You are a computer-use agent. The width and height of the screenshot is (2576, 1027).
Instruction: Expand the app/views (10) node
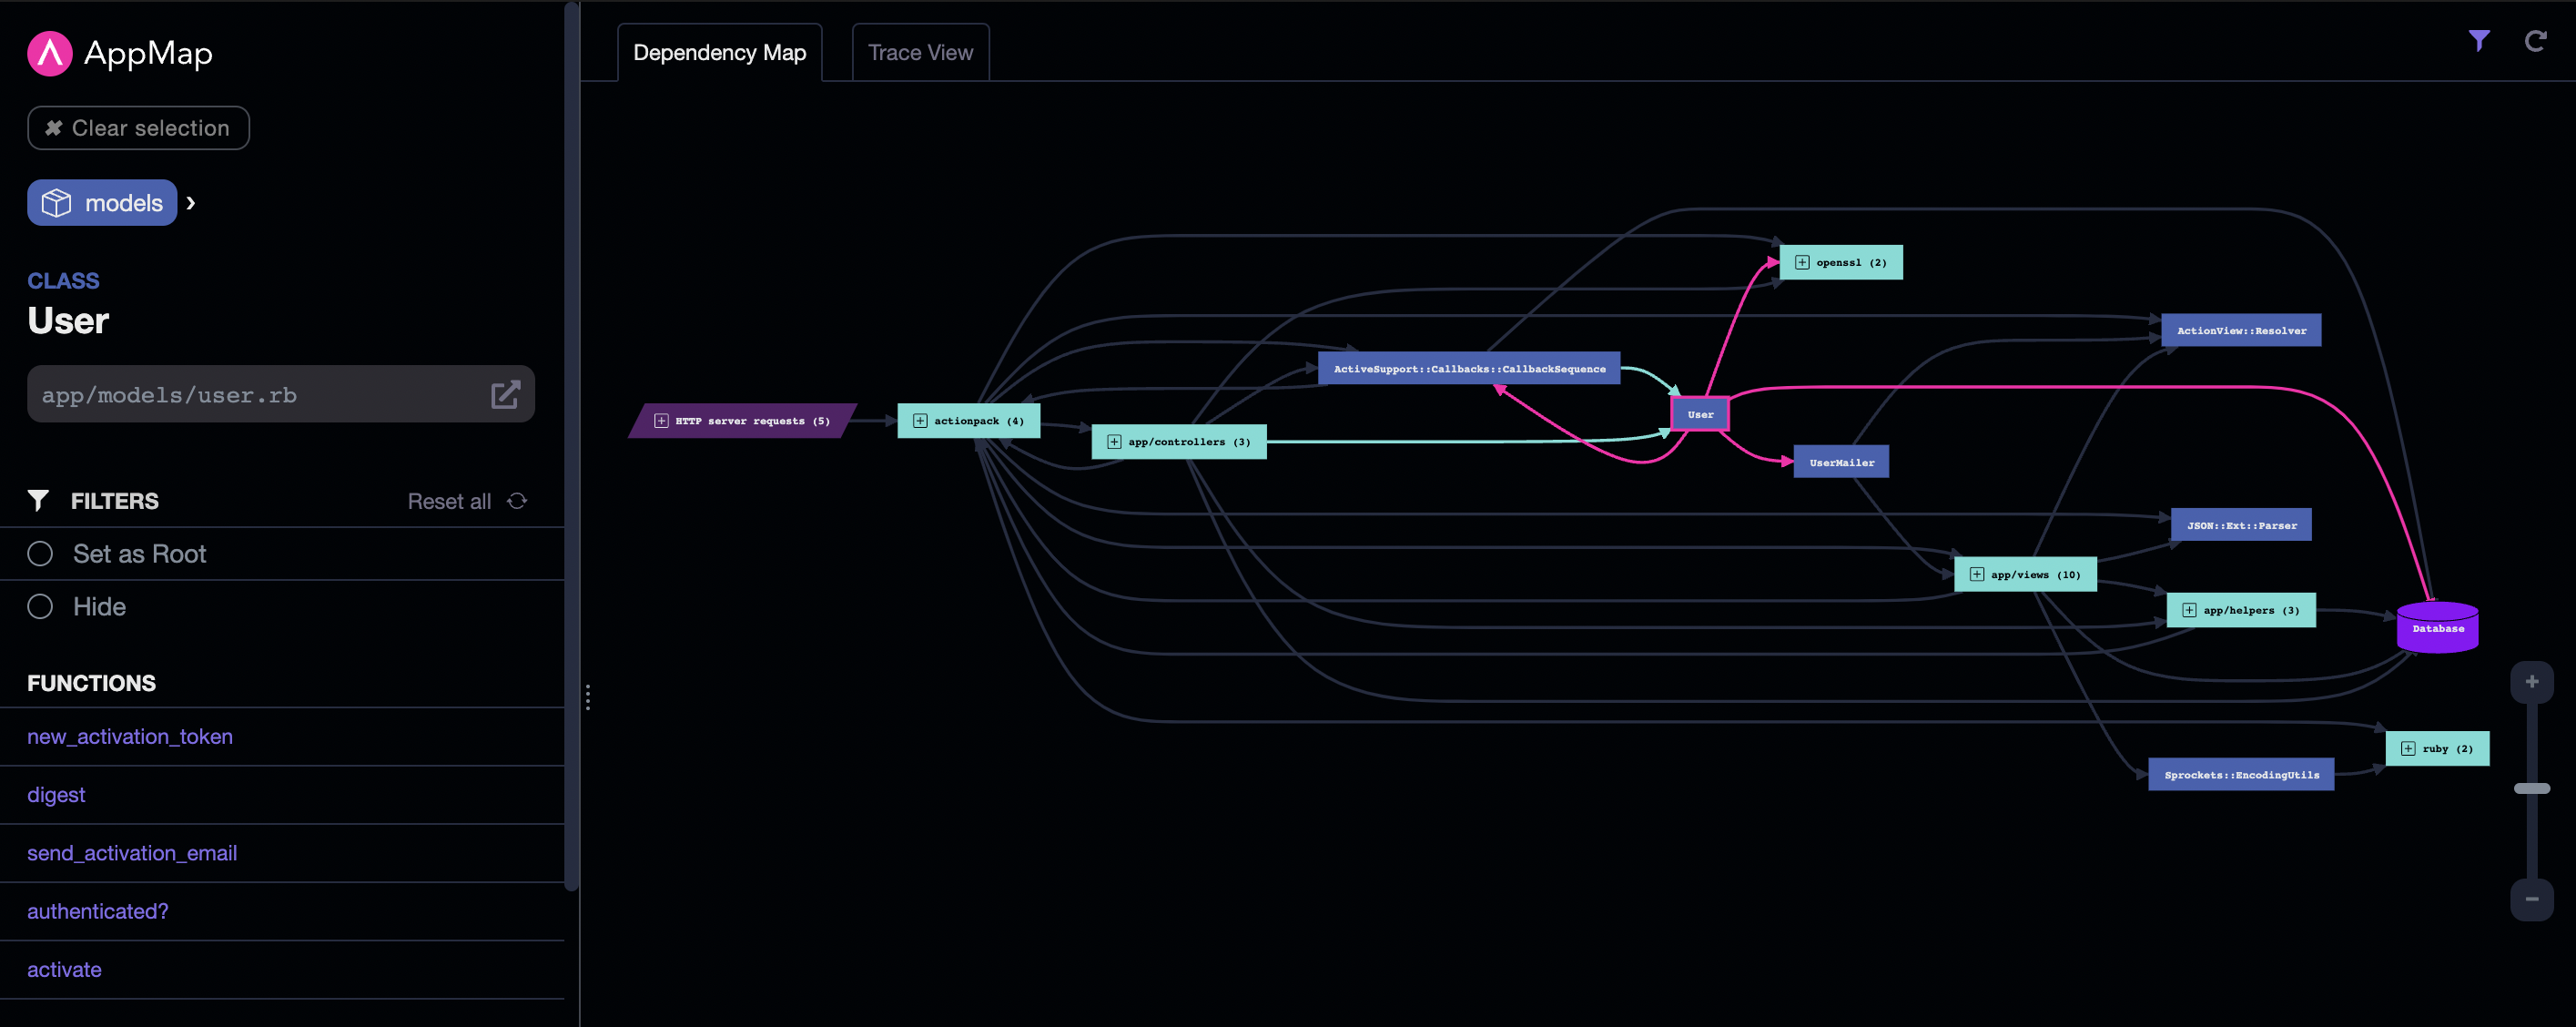(x=1976, y=575)
